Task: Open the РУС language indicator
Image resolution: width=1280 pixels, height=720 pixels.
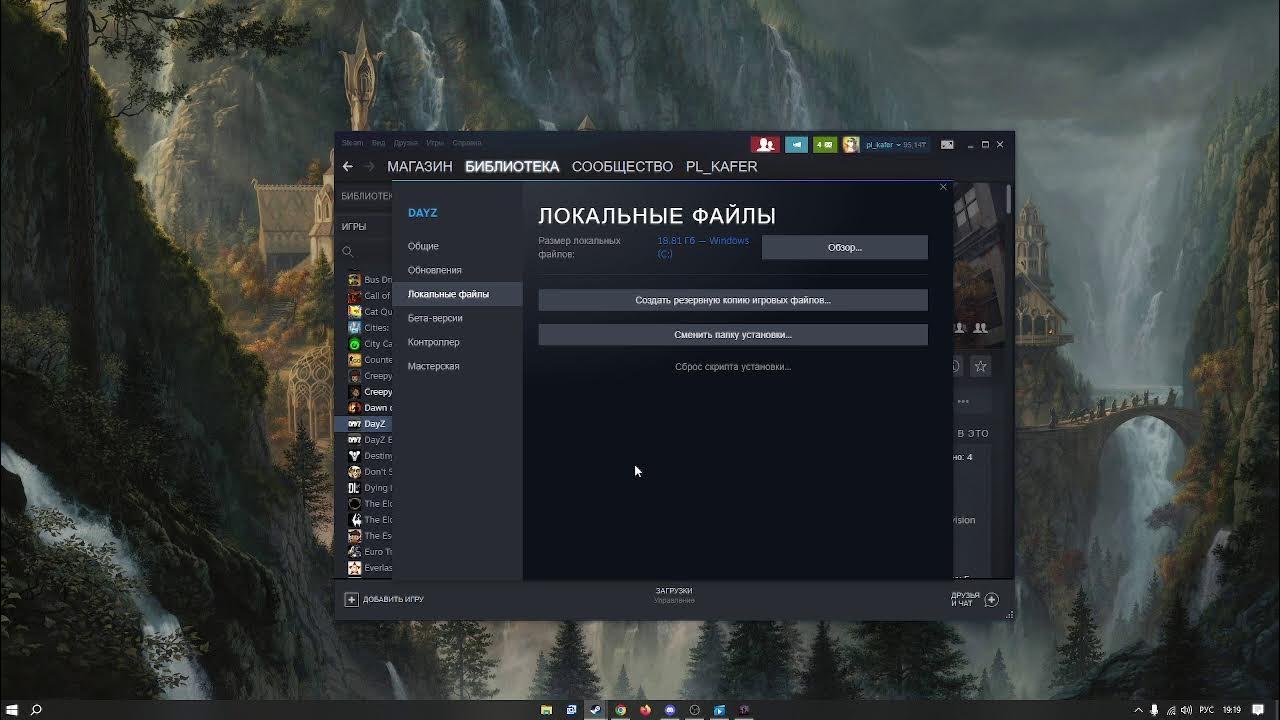Action: [1205, 710]
